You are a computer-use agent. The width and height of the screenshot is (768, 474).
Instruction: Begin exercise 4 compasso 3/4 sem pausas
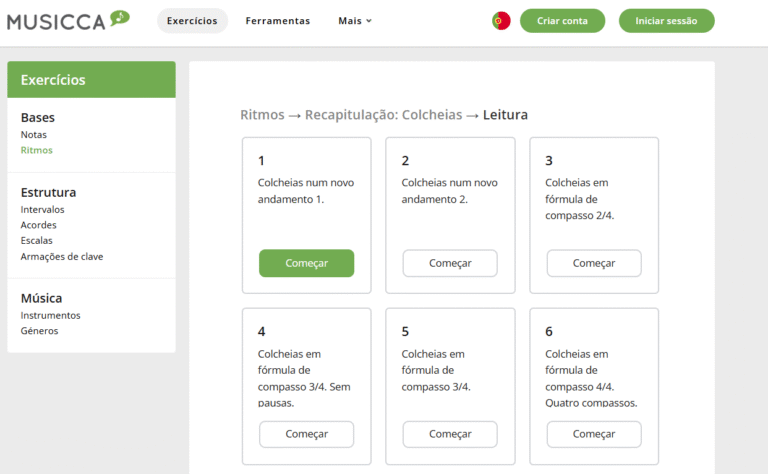click(x=306, y=434)
